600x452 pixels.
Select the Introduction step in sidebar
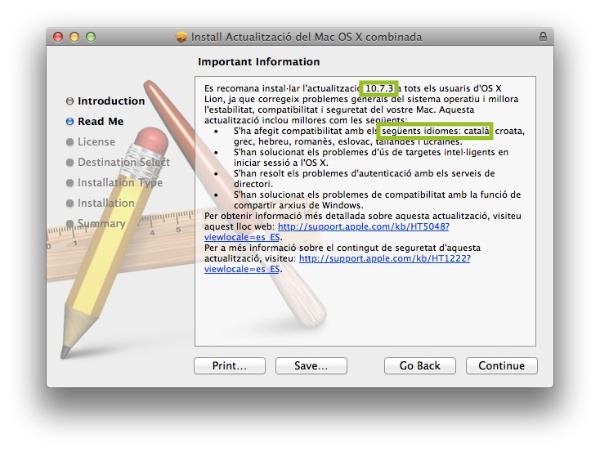tap(111, 101)
